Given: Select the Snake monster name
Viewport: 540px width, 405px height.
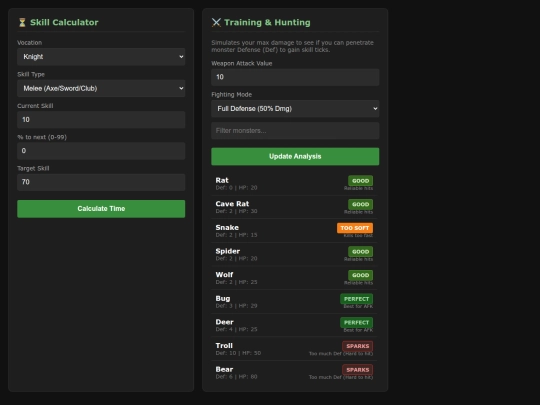Looking at the screenshot, I should tap(227, 228).
